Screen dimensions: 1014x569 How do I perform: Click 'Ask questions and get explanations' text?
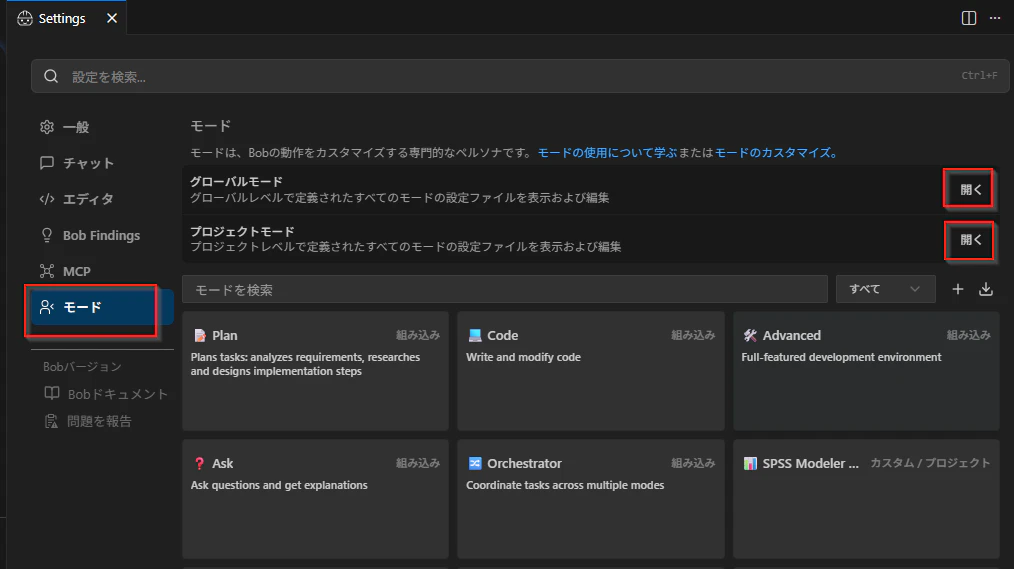[x=279, y=485]
